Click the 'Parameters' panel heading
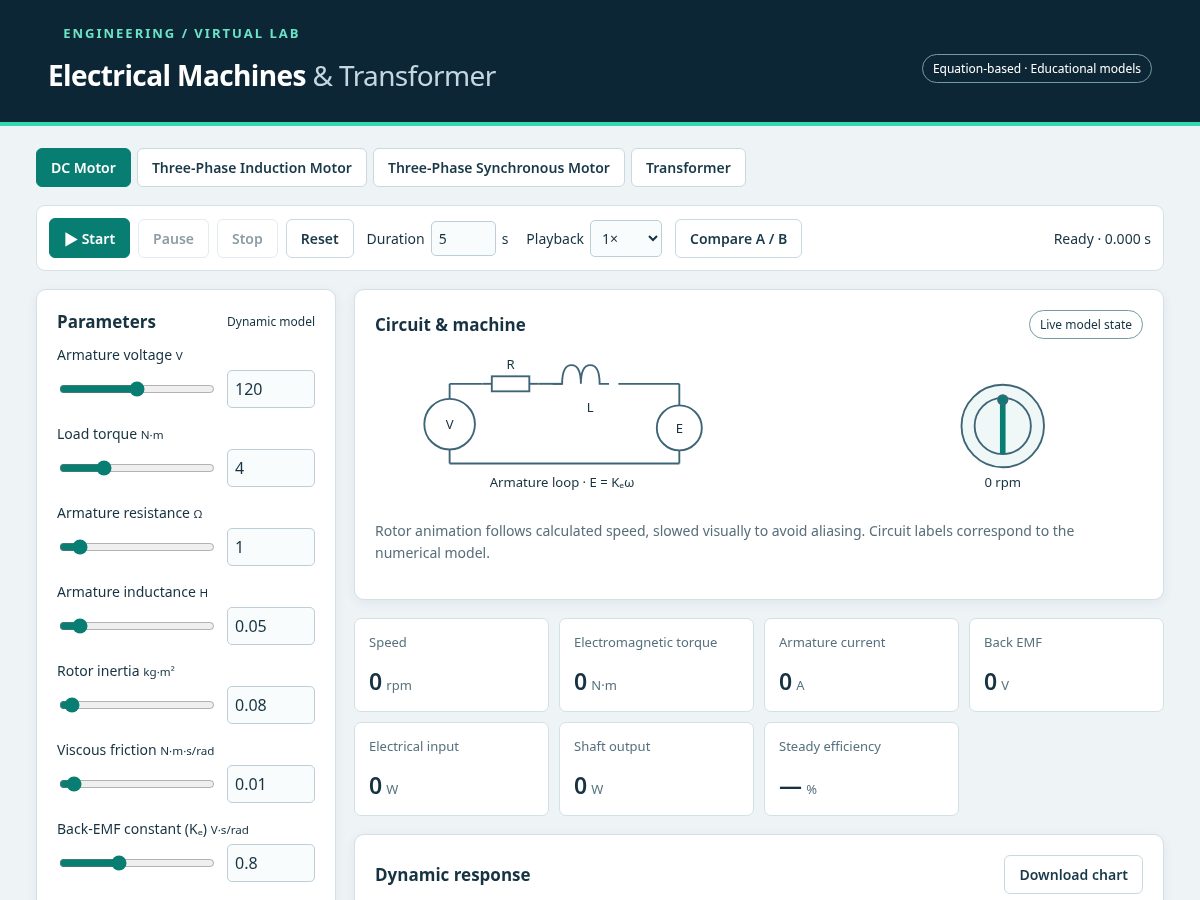 106,322
